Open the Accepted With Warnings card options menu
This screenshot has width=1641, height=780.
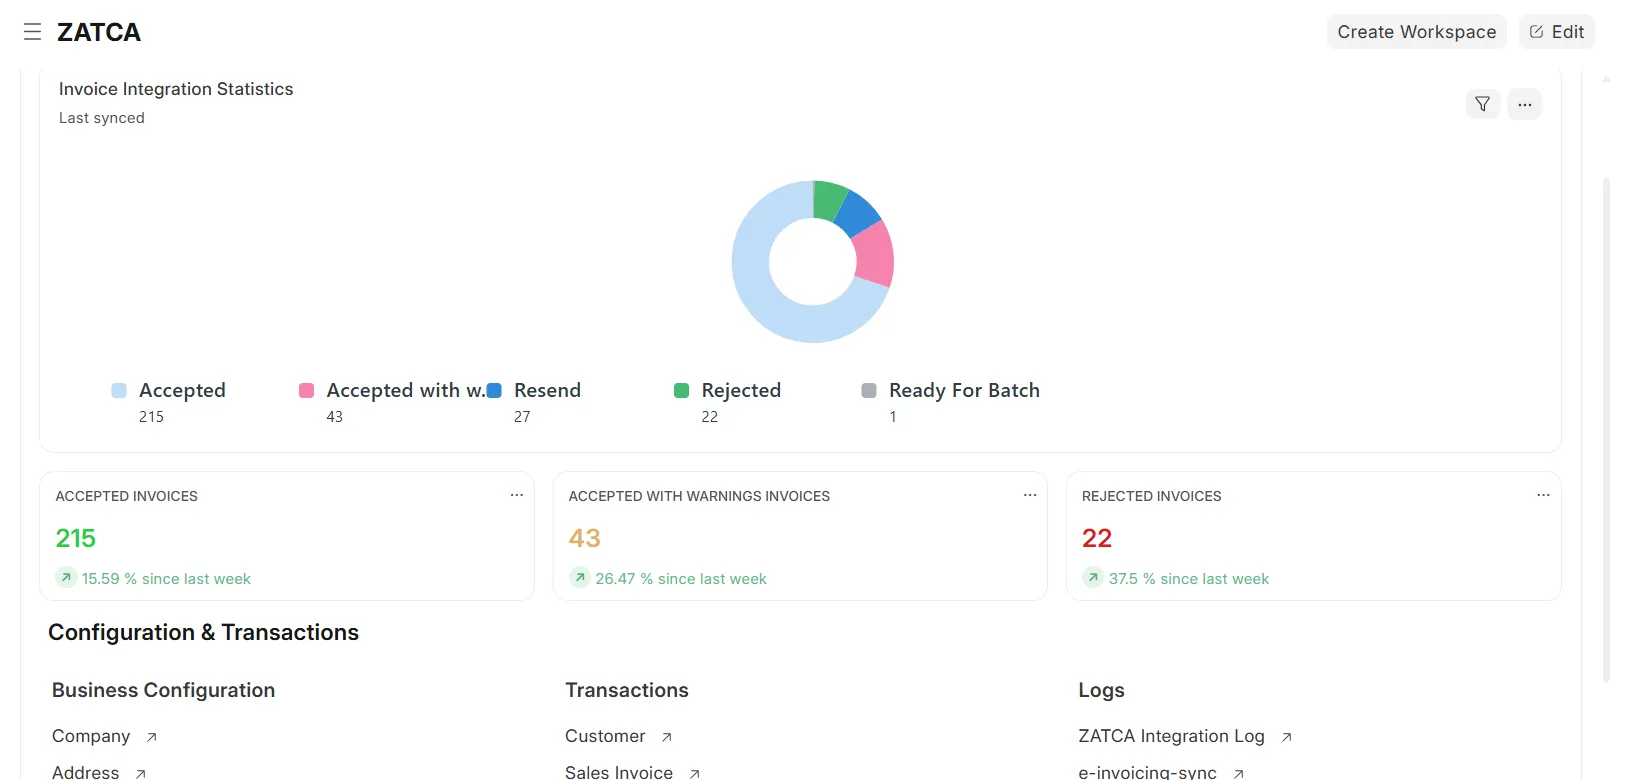click(1029, 495)
